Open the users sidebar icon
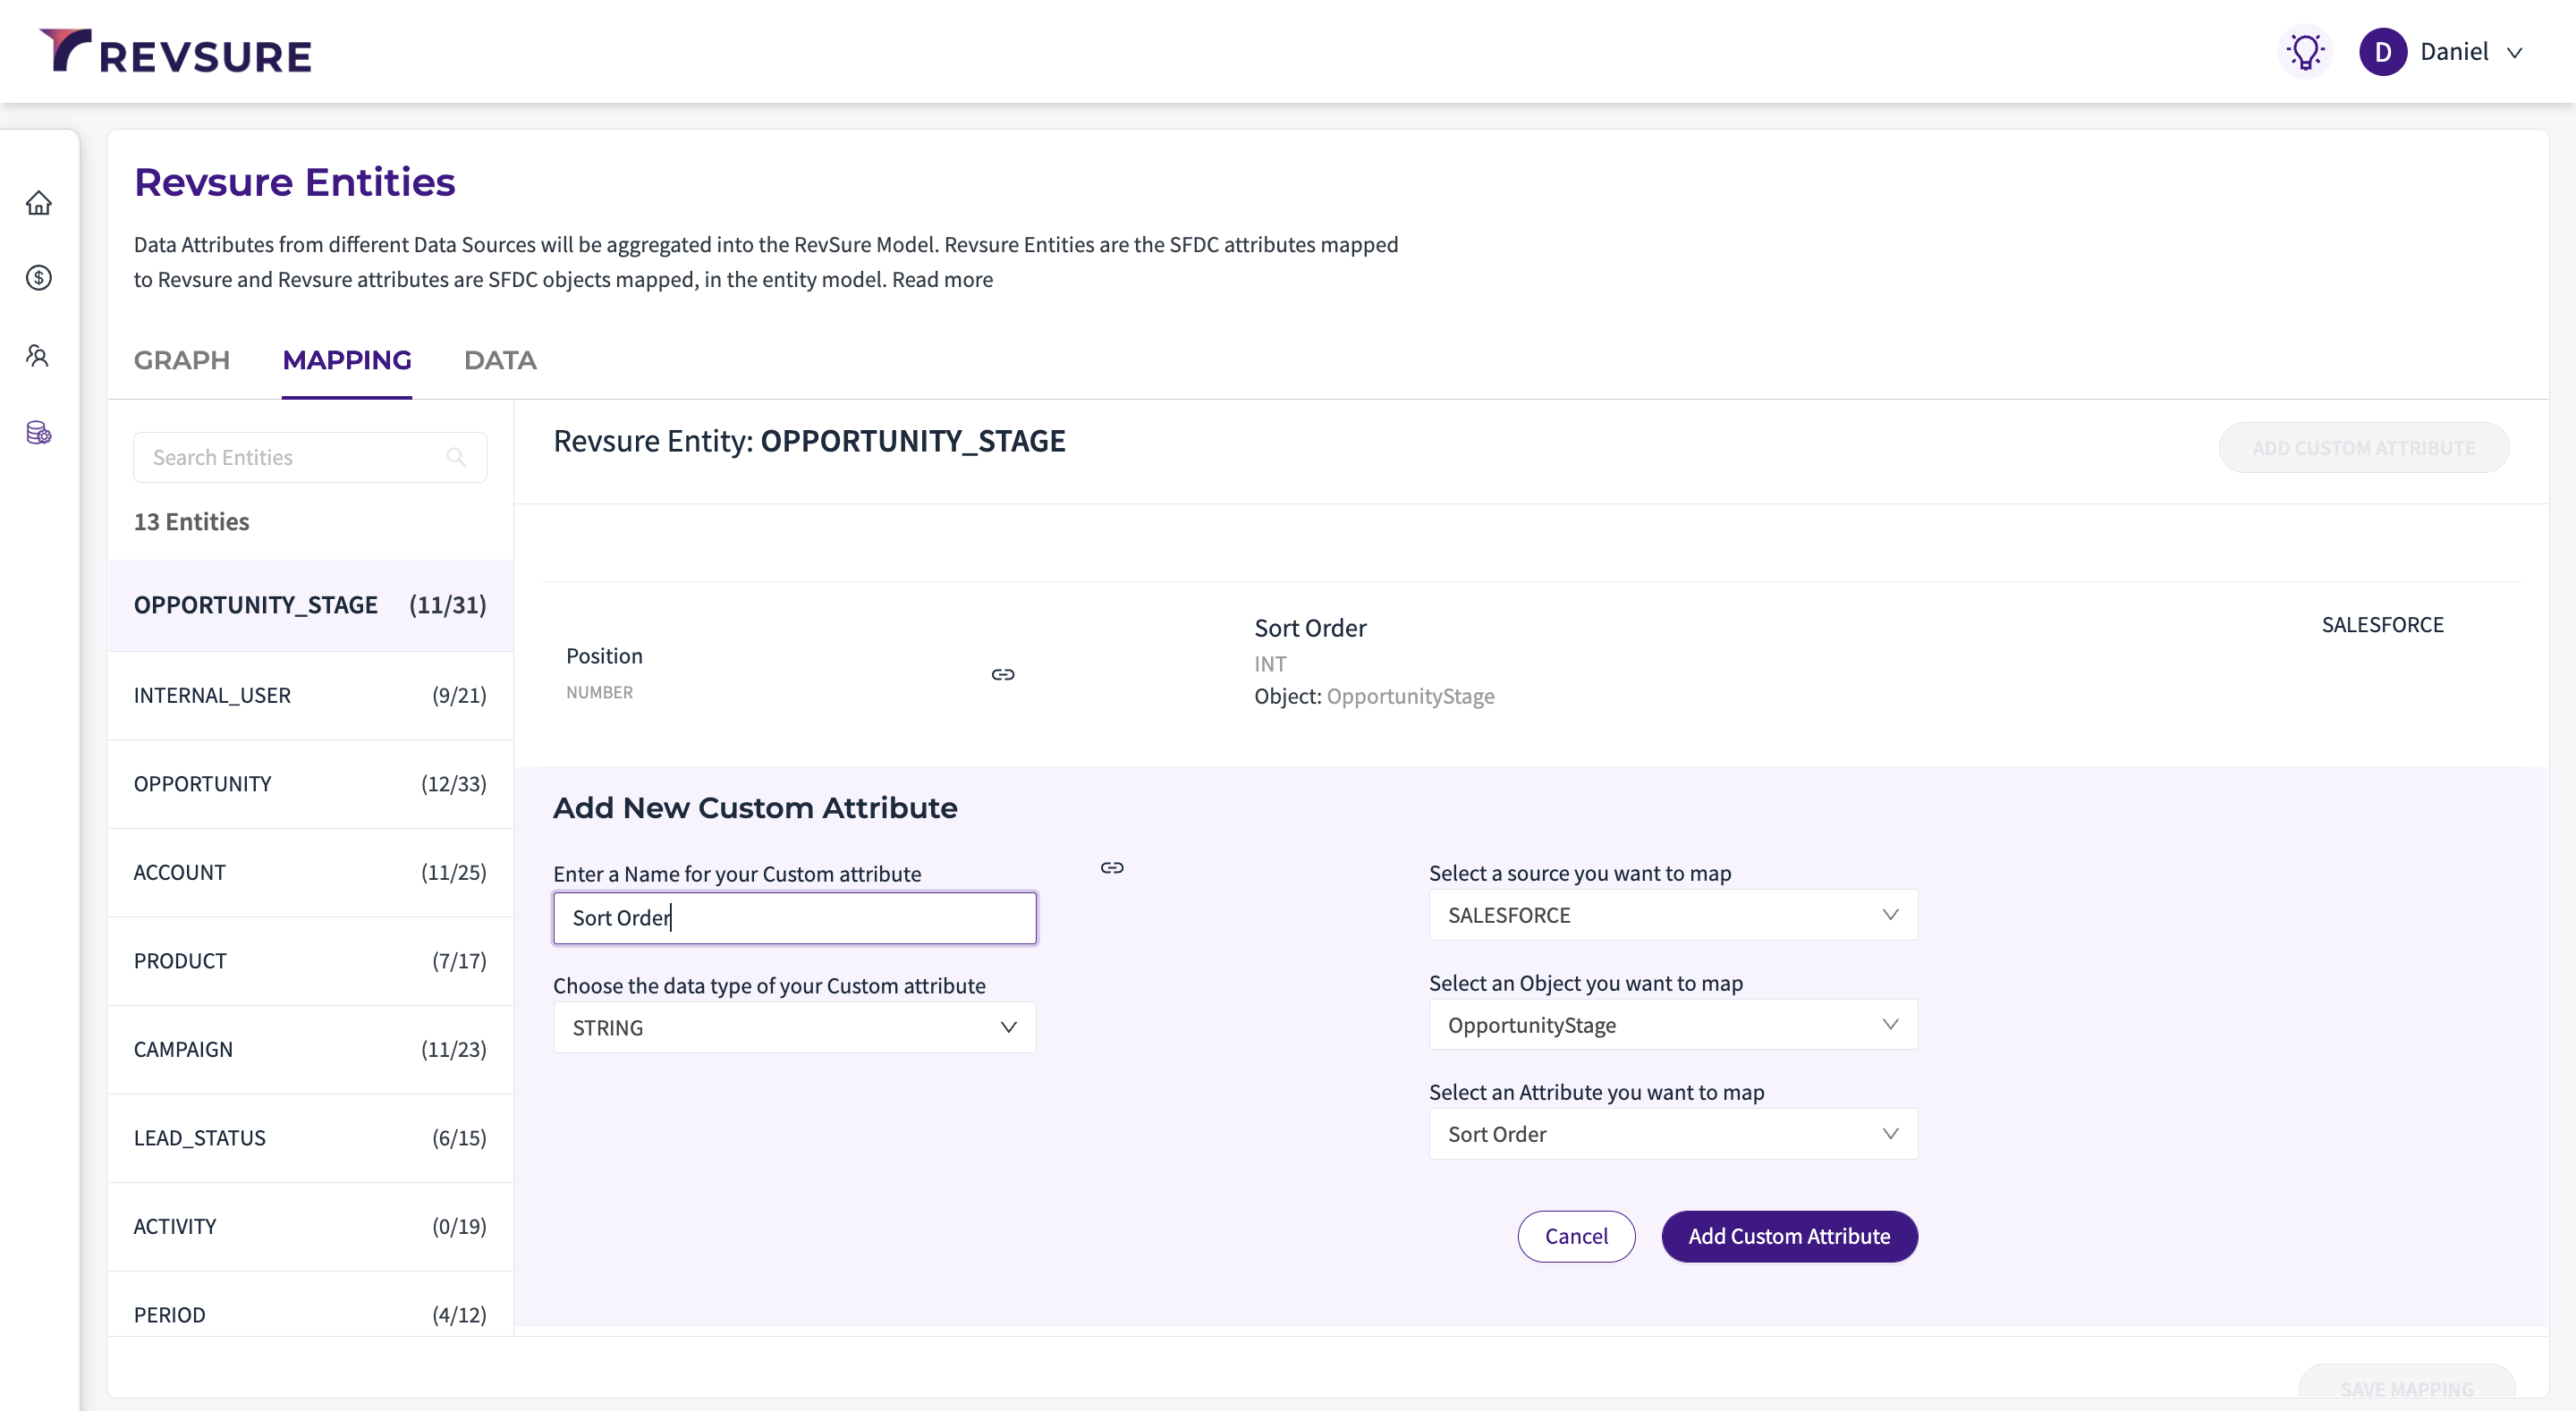Viewport: 2576px width, 1411px height. point(39,355)
